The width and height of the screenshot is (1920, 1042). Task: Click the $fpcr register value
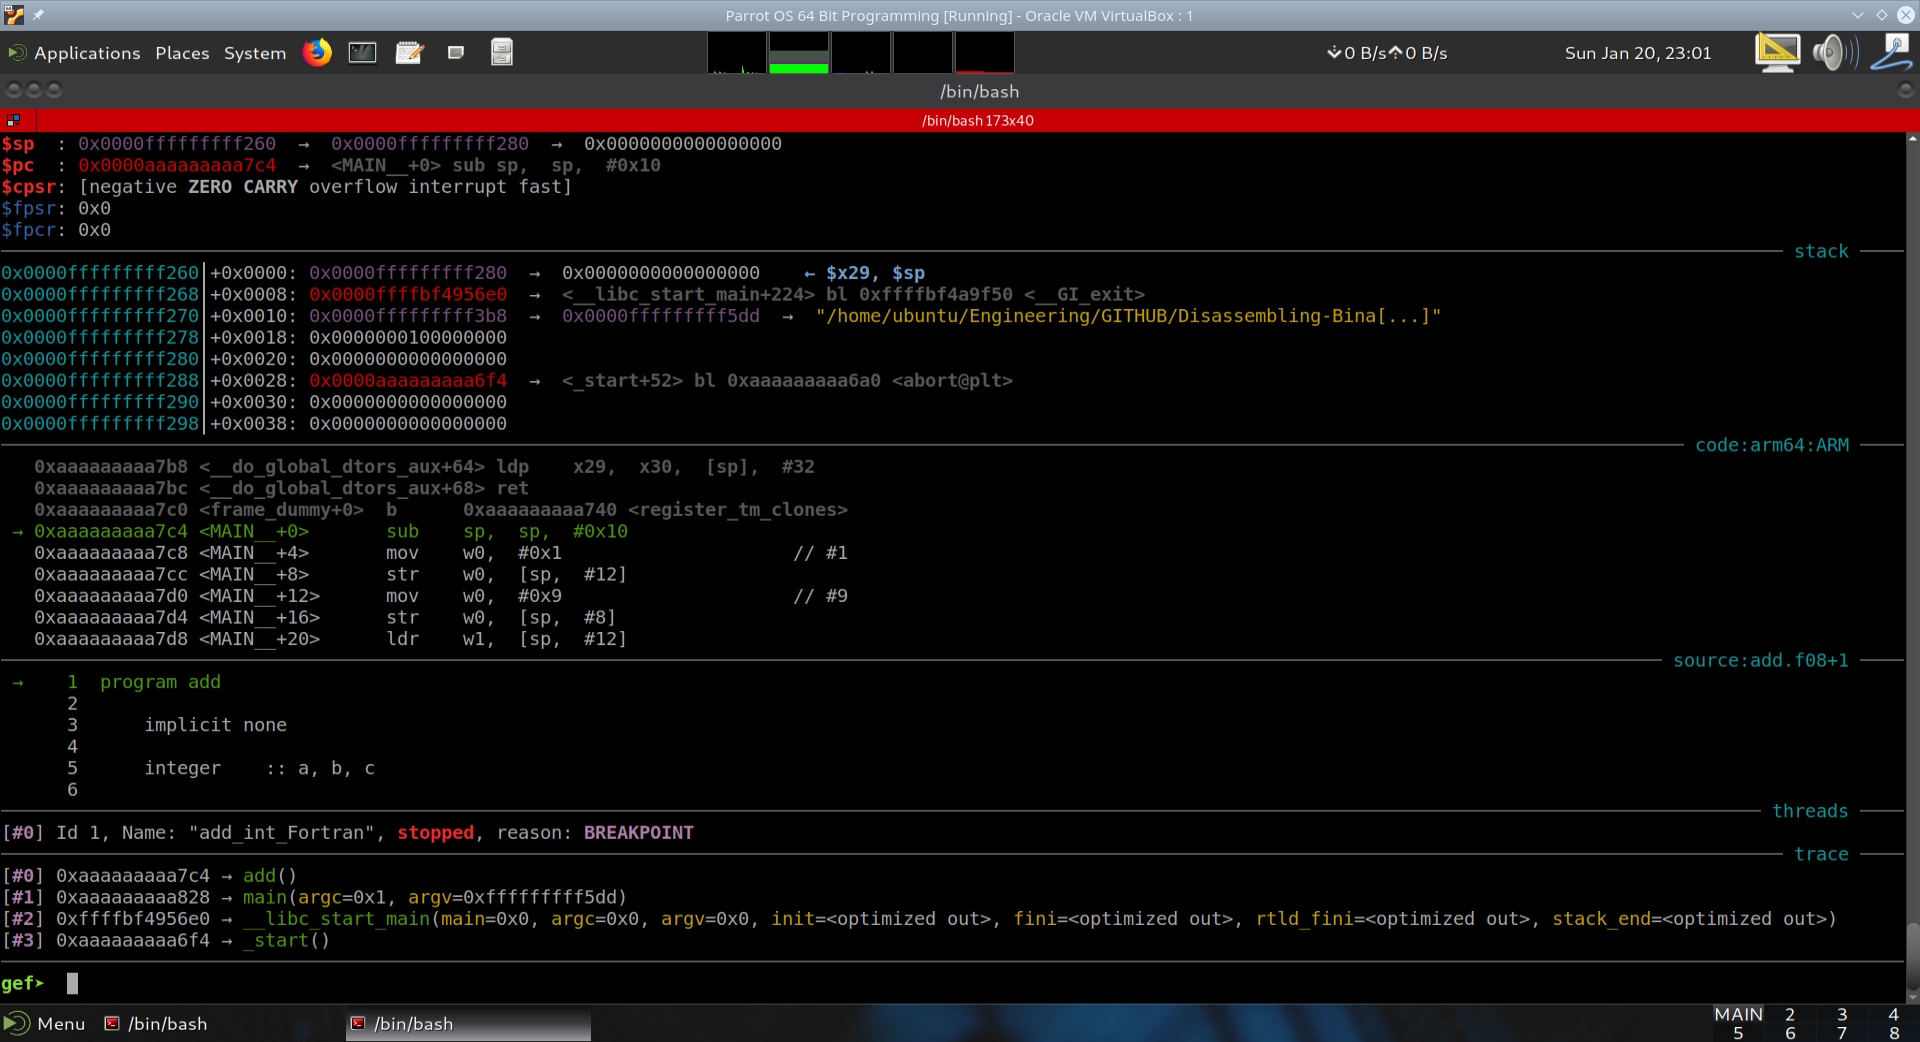94,230
